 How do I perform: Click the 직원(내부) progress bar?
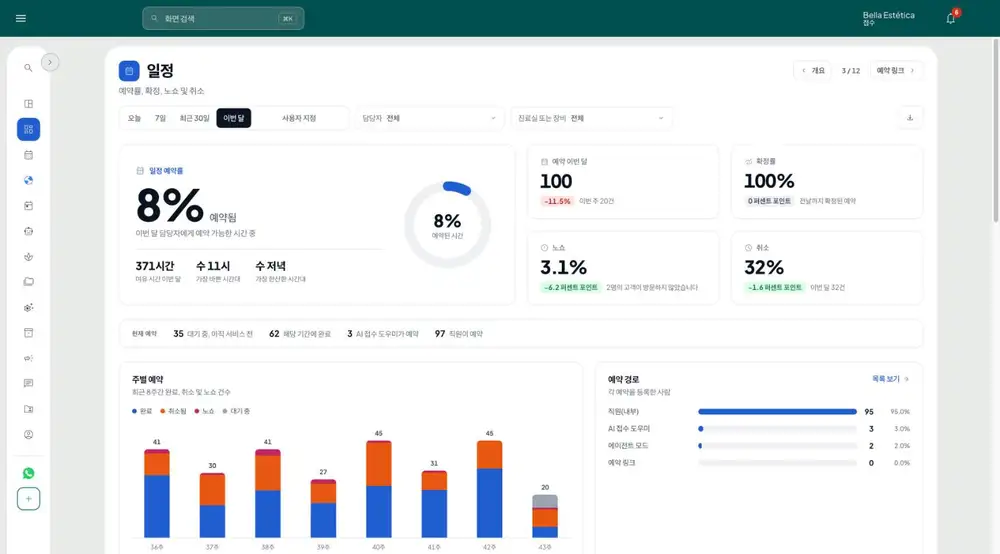point(777,412)
